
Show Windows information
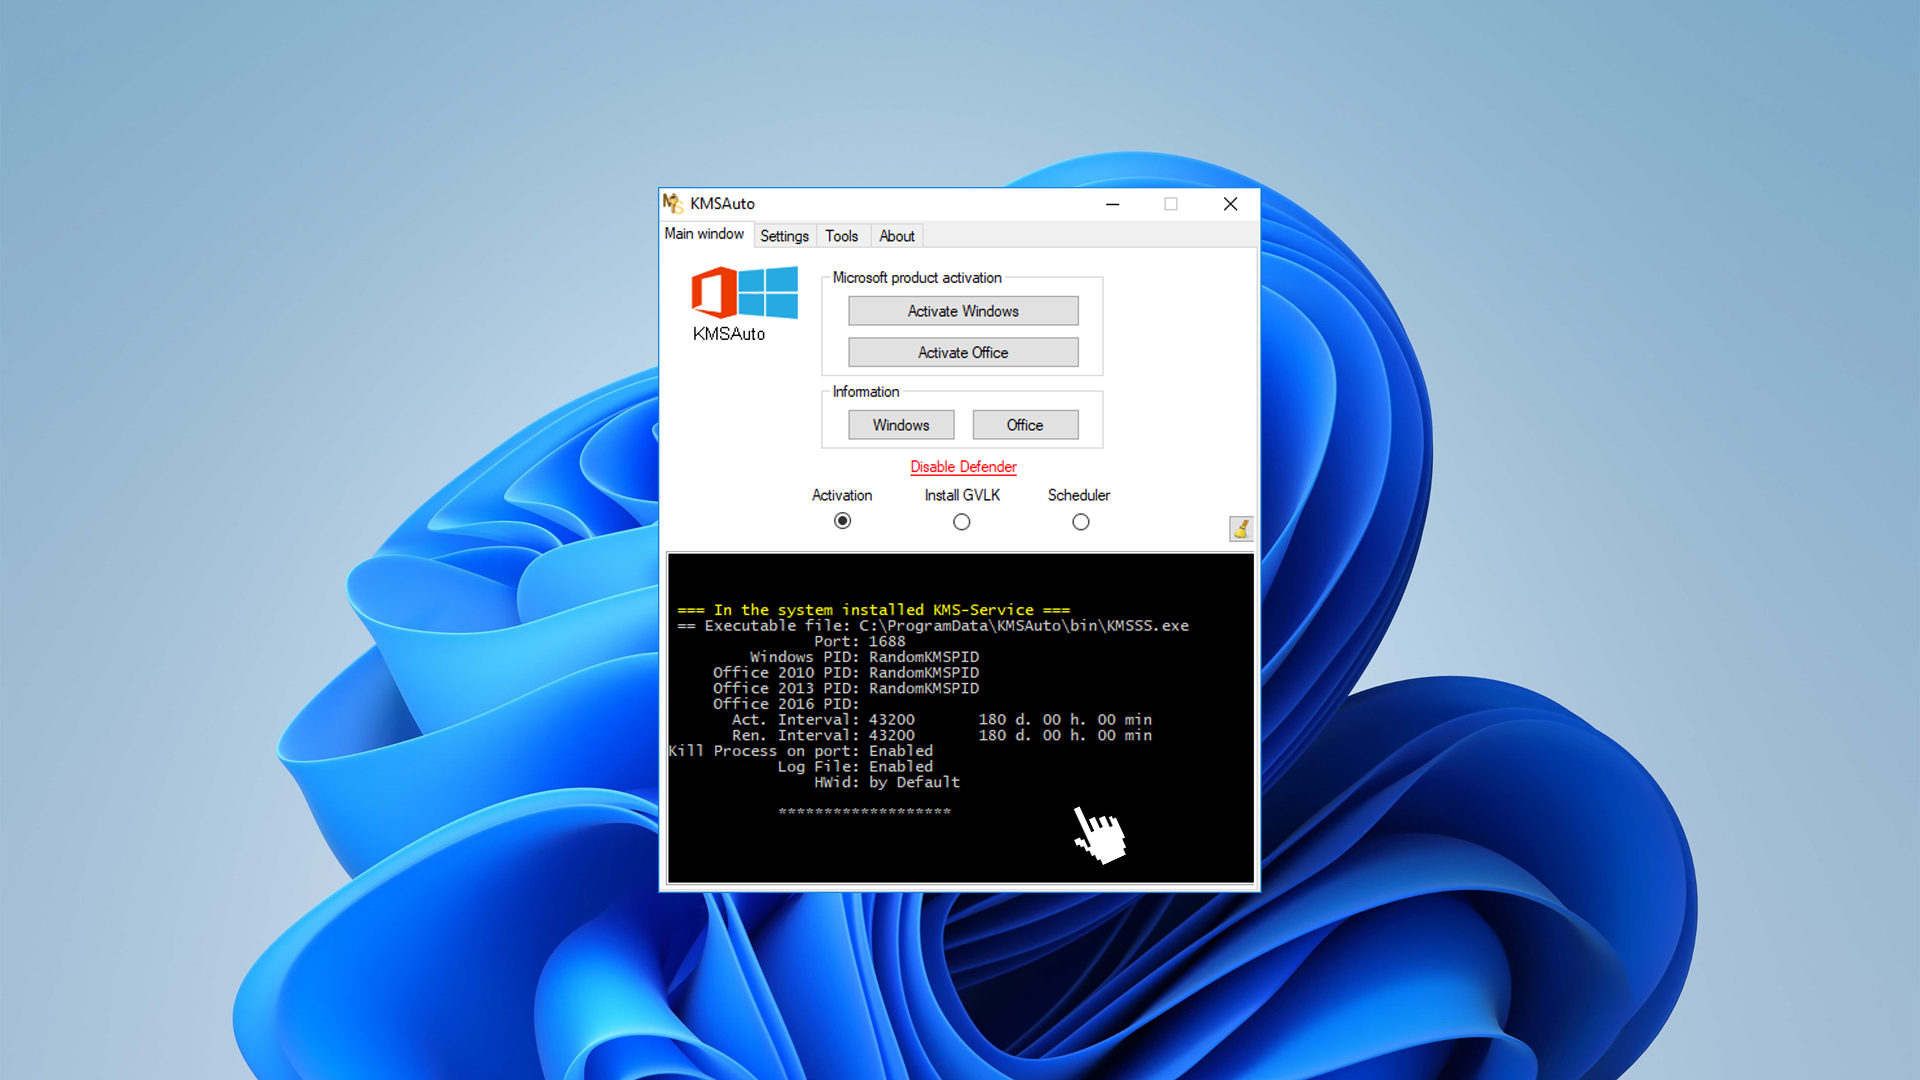(x=900, y=425)
